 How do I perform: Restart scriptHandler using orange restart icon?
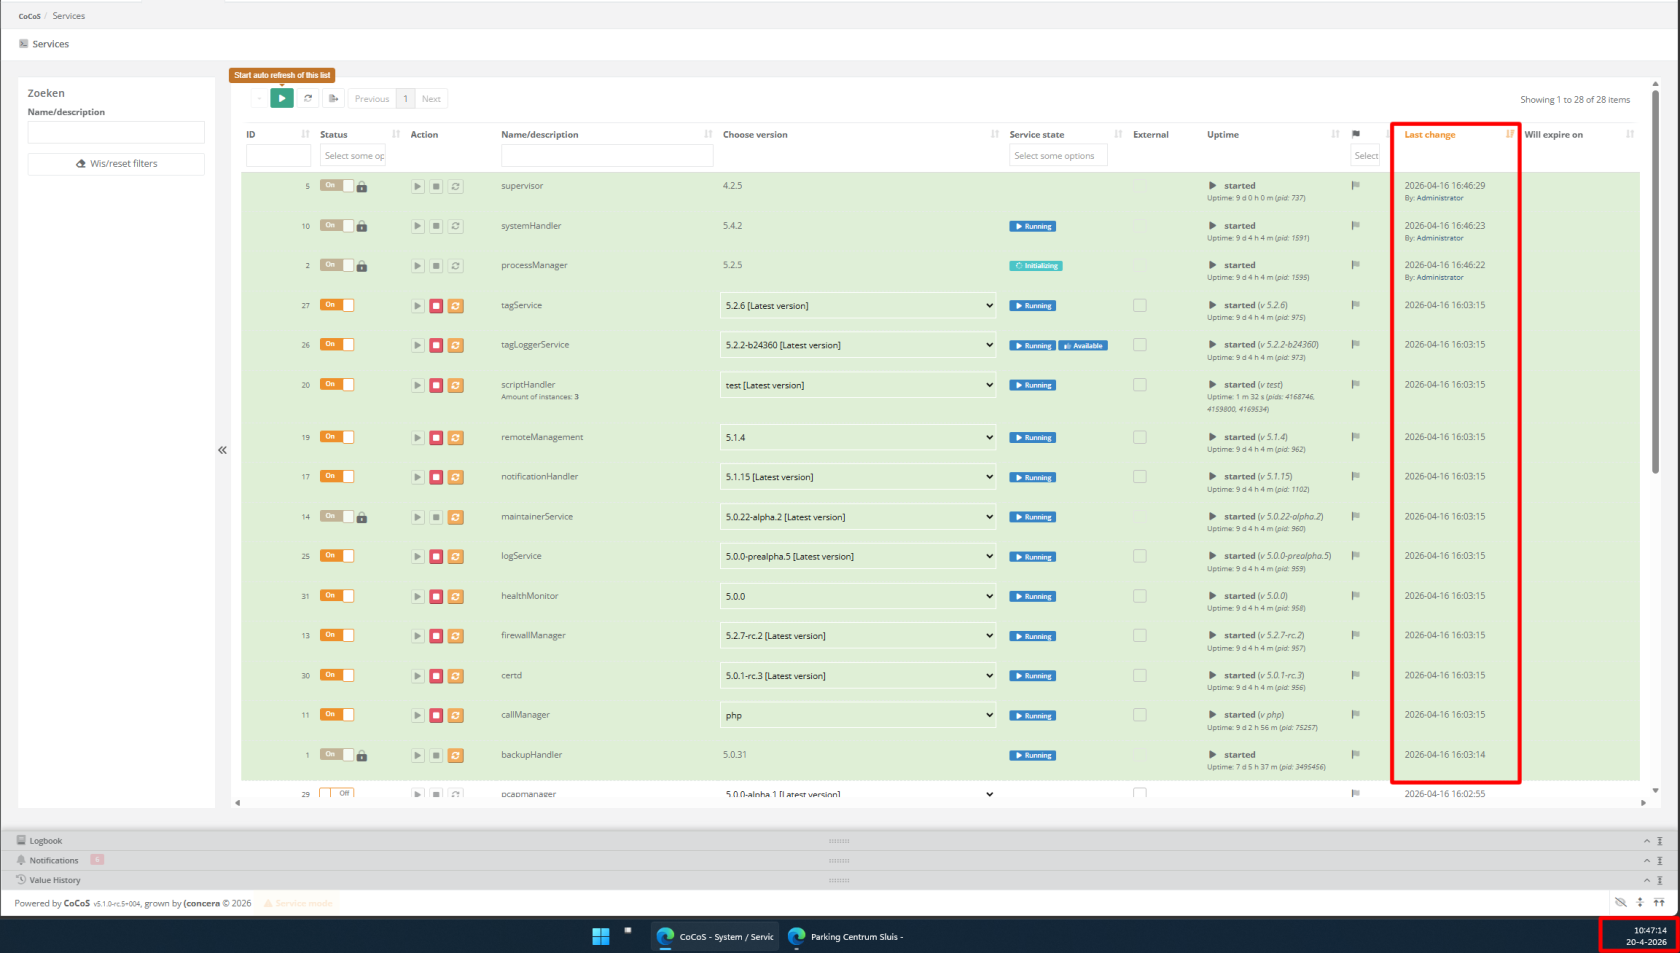click(x=456, y=385)
